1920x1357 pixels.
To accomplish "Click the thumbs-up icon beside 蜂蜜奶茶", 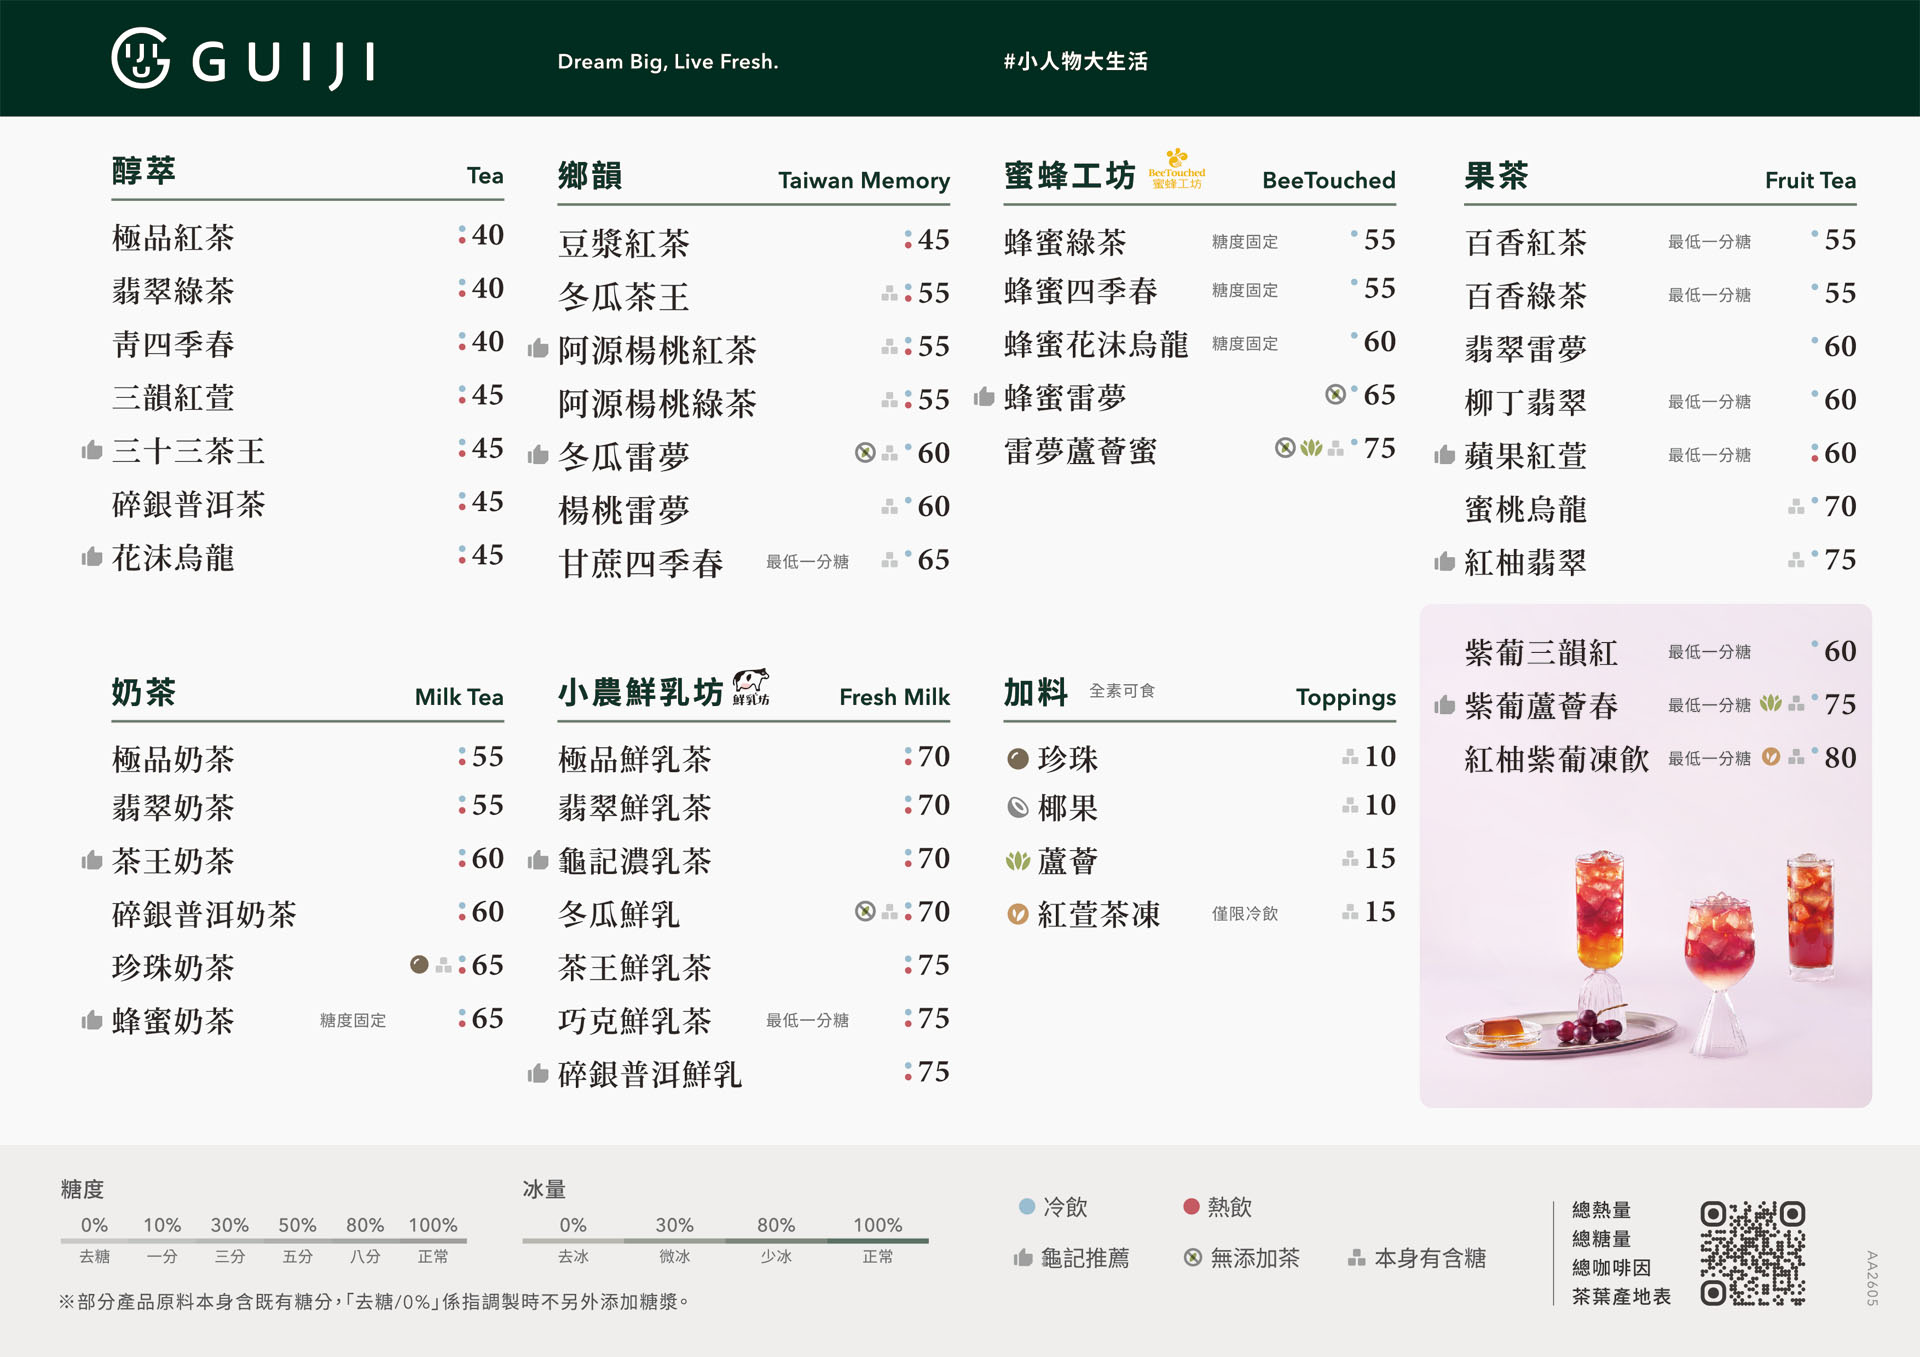I will [92, 1020].
